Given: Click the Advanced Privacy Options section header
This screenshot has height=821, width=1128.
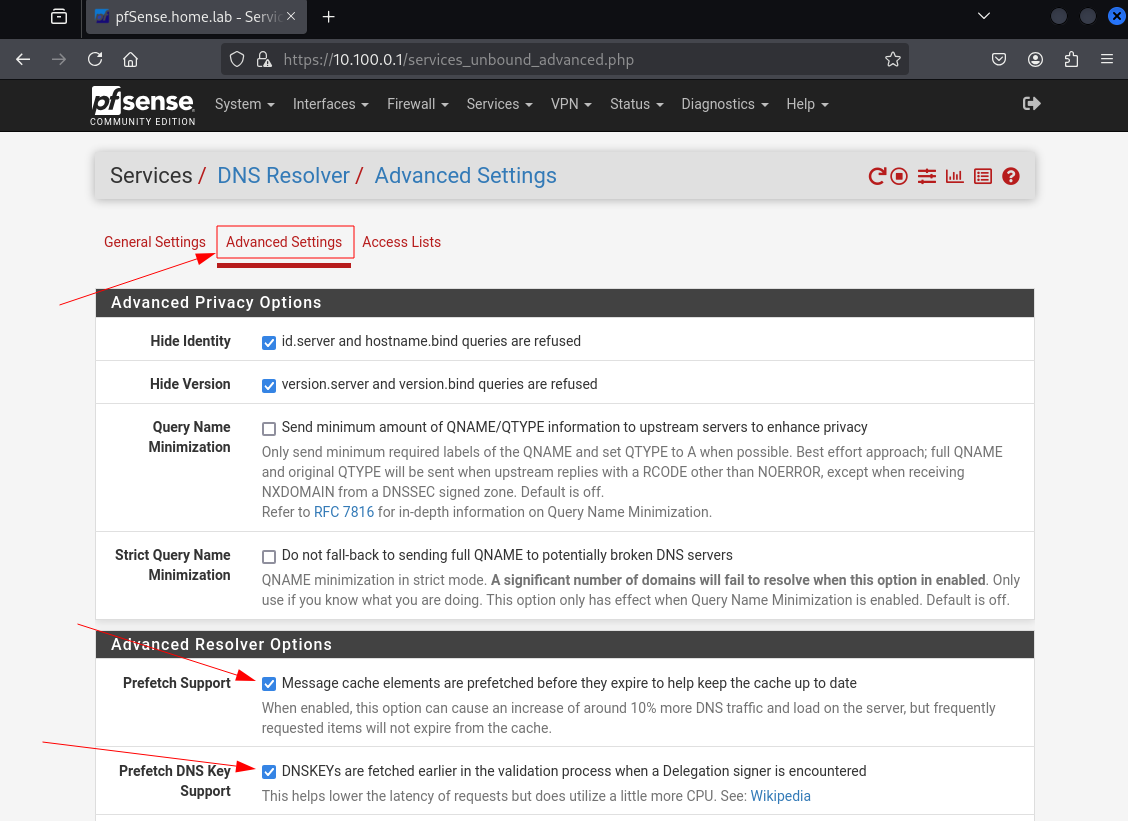Looking at the screenshot, I should [565, 303].
